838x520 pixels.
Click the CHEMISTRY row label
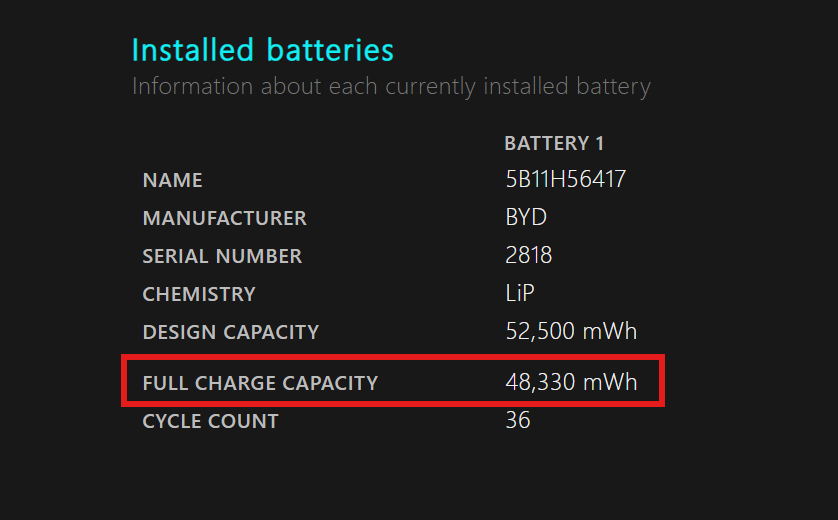(x=199, y=295)
